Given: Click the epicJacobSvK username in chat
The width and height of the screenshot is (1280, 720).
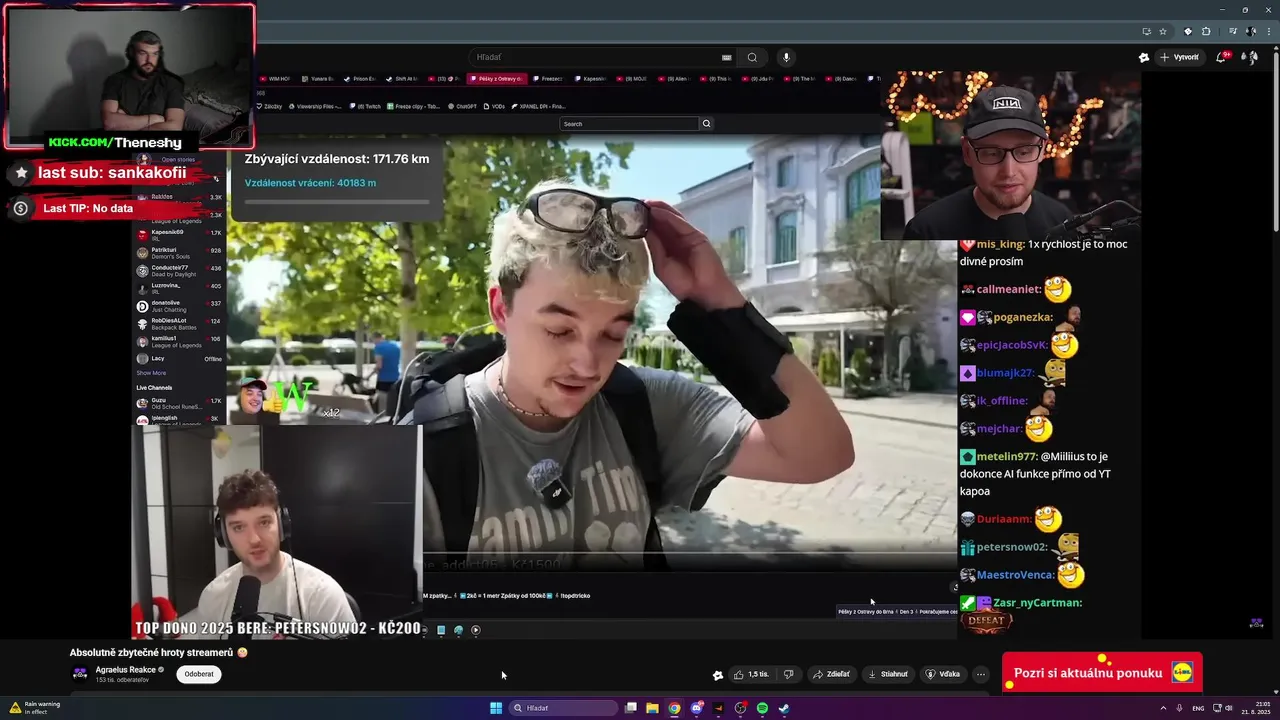Looking at the screenshot, I should point(1014,345).
